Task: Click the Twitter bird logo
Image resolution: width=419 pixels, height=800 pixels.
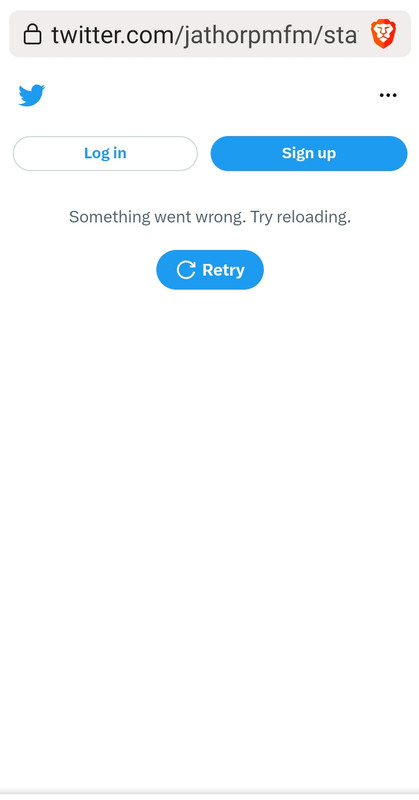Action: click(x=32, y=95)
